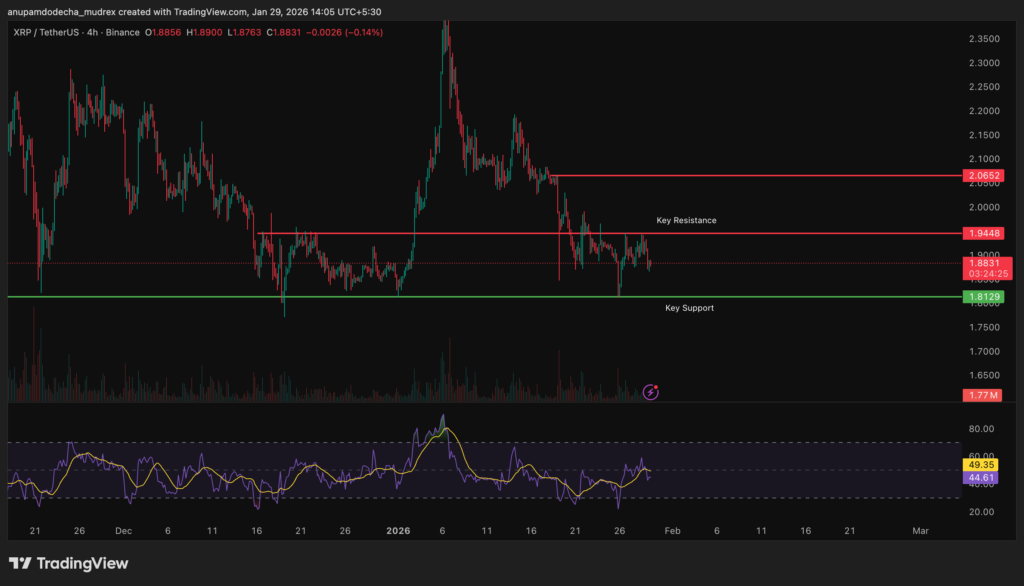Click the red notification dot on the boost icon

[657, 387]
